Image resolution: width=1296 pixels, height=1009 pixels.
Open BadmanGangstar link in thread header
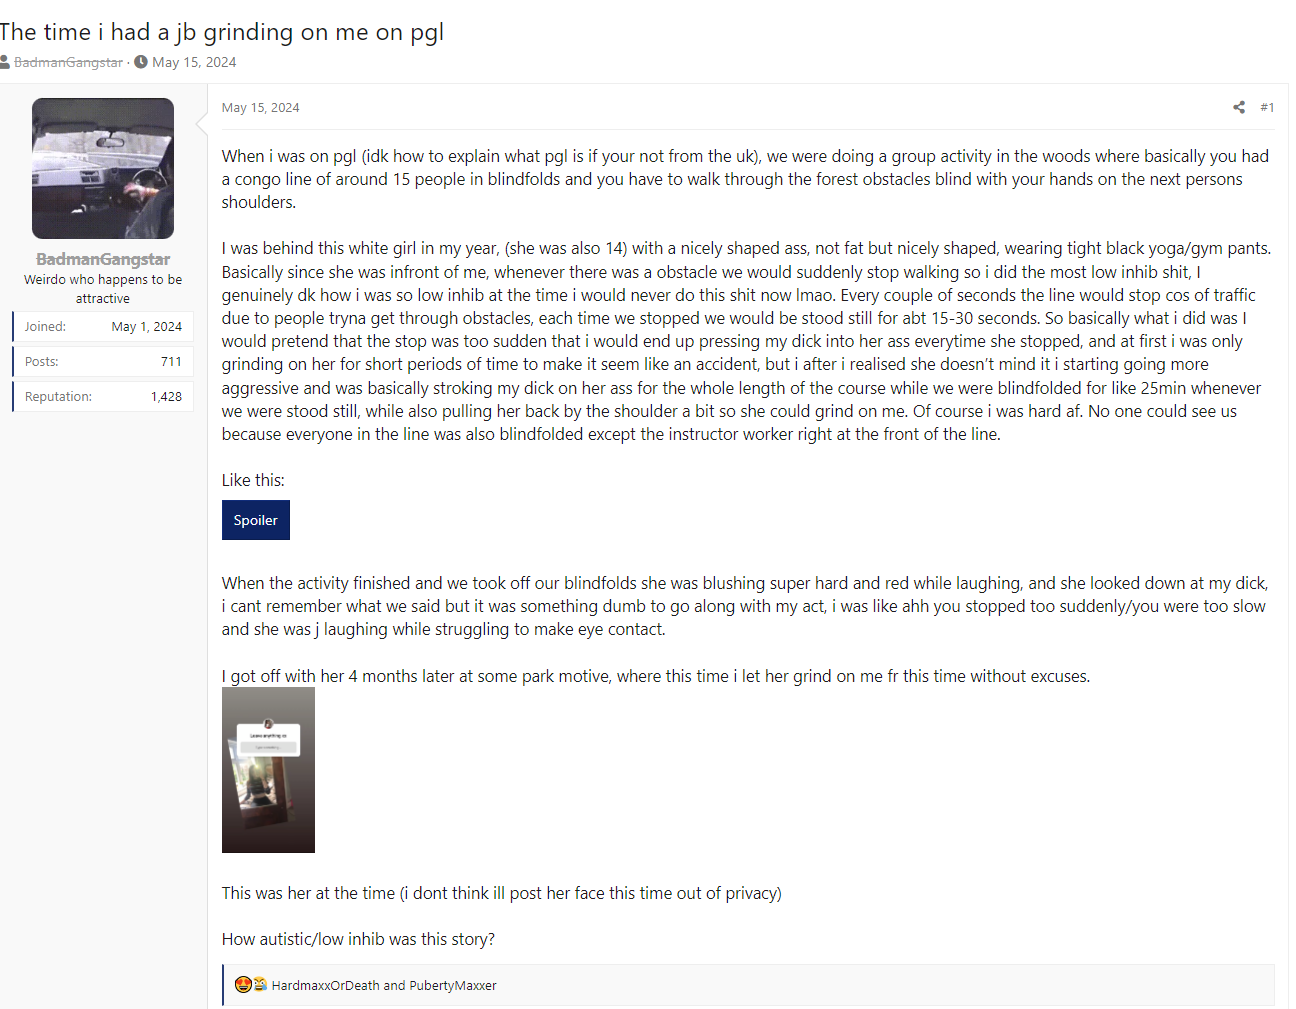[68, 62]
